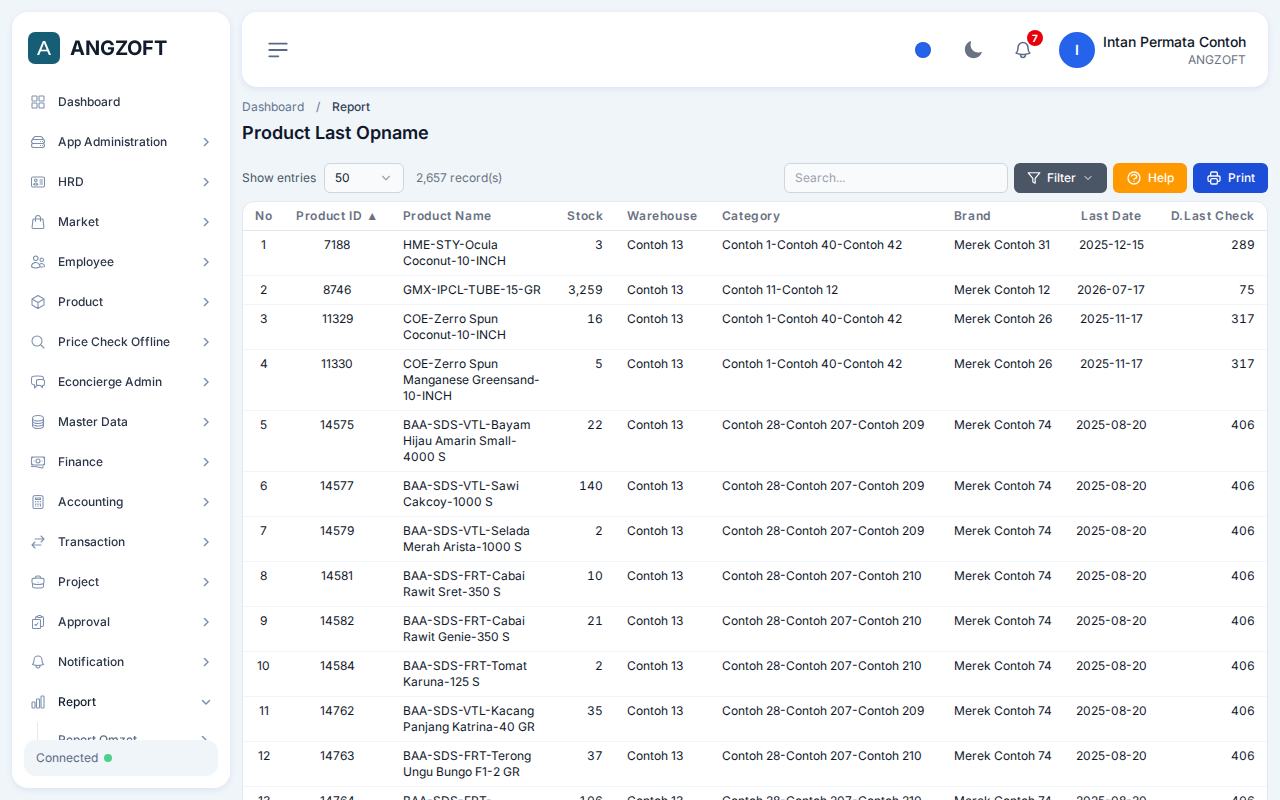The height and width of the screenshot is (800, 1280).
Task: Open the Show entries dropdown
Action: [x=364, y=178]
